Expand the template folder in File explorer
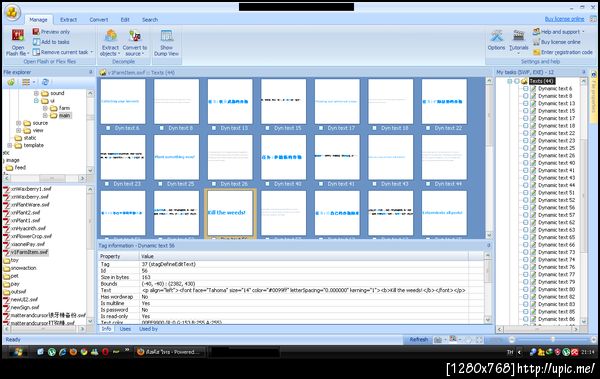 [10, 145]
